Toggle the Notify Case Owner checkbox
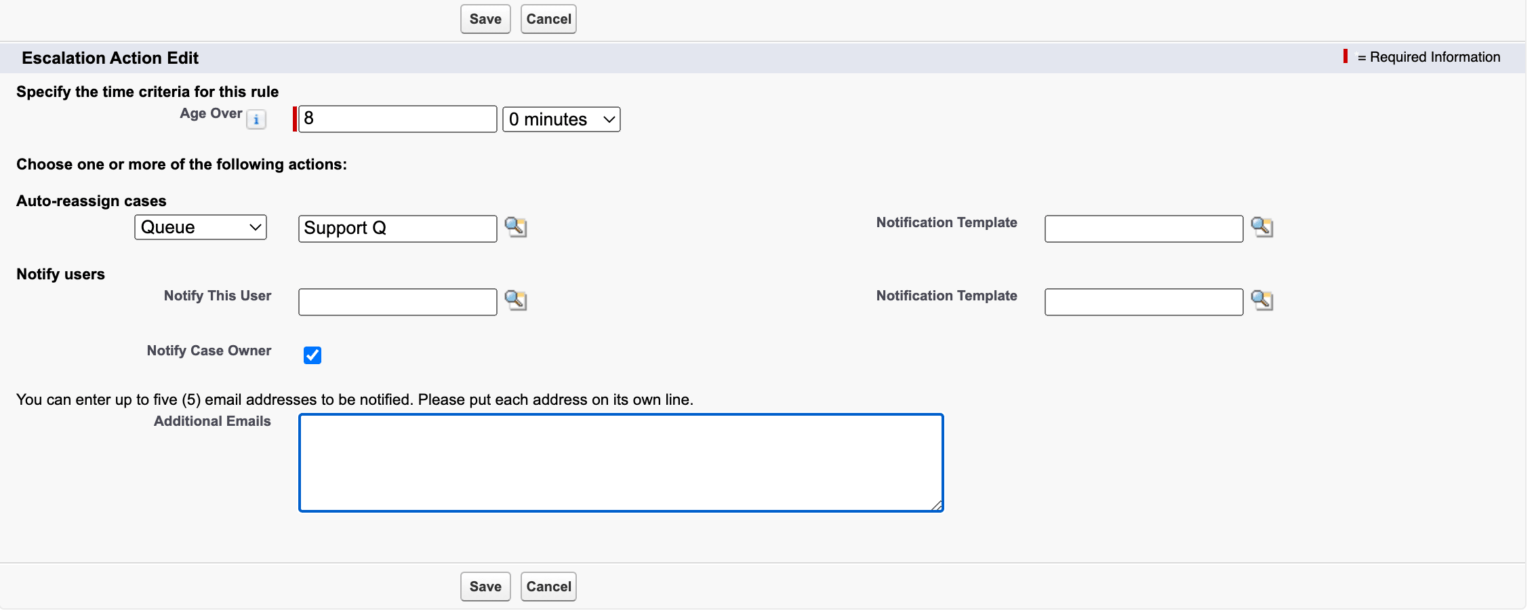Image resolution: width=1536 pixels, height=613 pixels. tap(312, 355)
